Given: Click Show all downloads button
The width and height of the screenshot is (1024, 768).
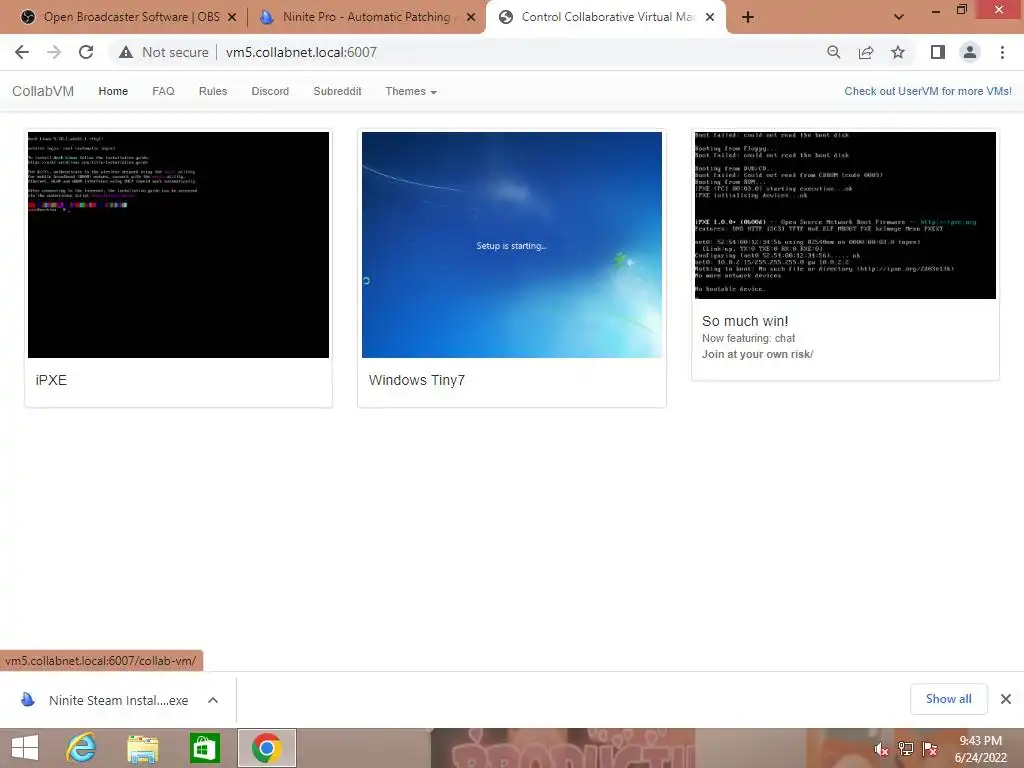Looking at the screenshot, I should pyautogui.click(x=948, y=699).
